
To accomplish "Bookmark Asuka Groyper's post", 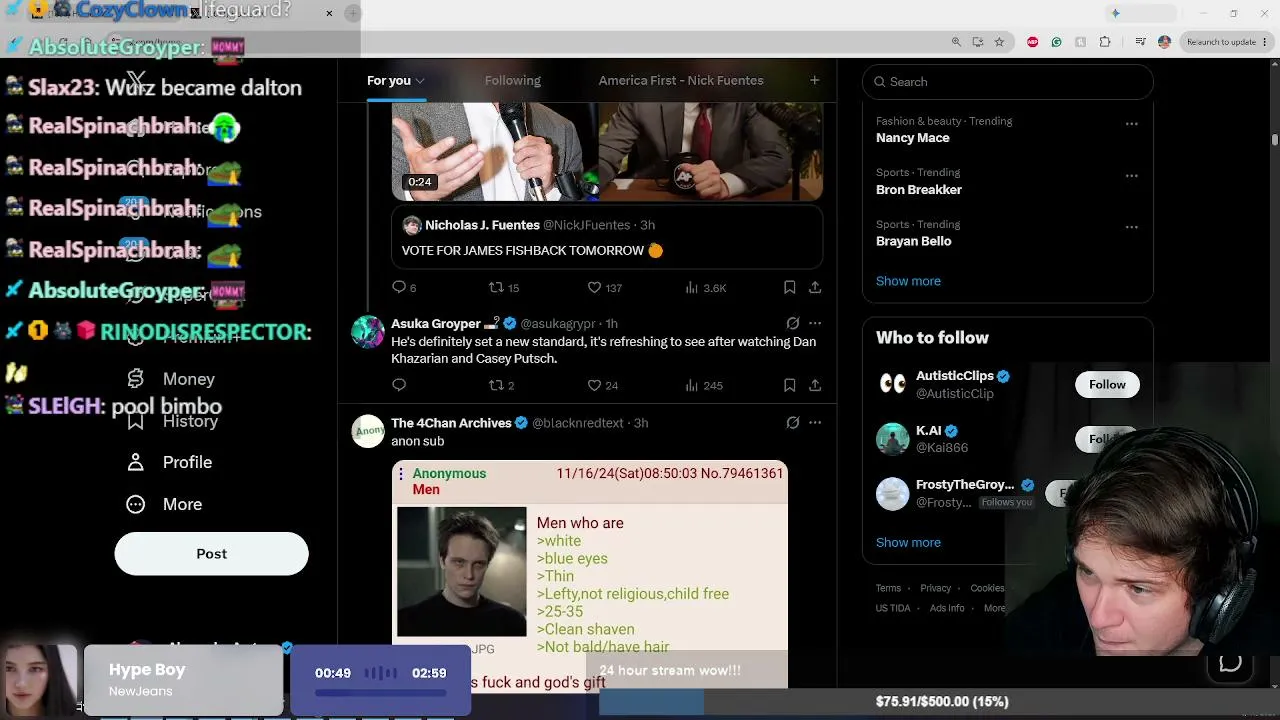I will click(x=789, y=385).
